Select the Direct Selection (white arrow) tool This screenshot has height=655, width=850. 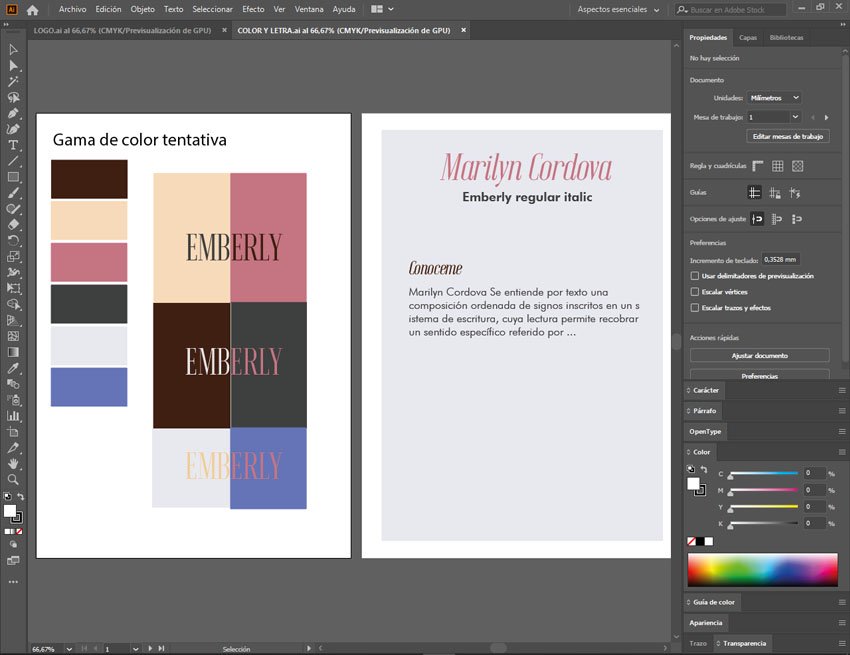pyautogui.click(x=13, y=65)
